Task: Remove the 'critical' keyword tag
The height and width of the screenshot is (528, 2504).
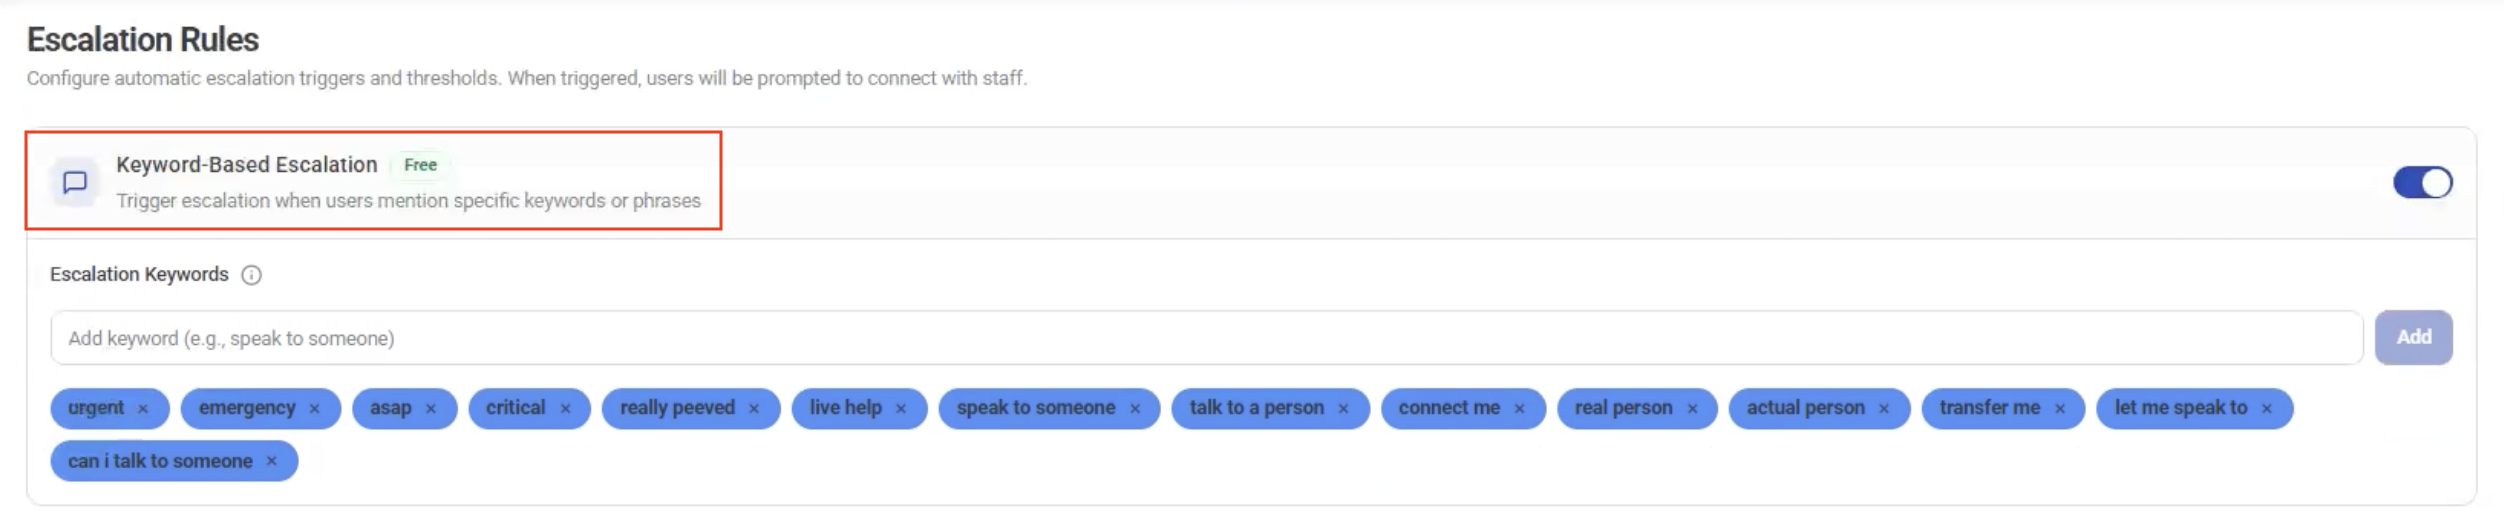Action: point(566,409)
